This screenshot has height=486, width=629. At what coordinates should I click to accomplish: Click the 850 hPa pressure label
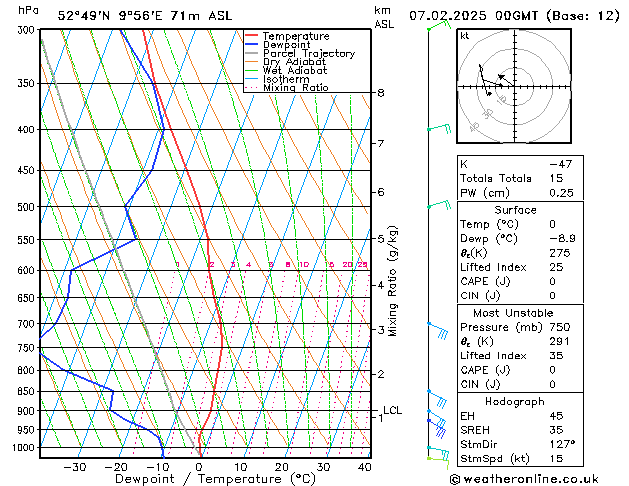tap(28, 391)
